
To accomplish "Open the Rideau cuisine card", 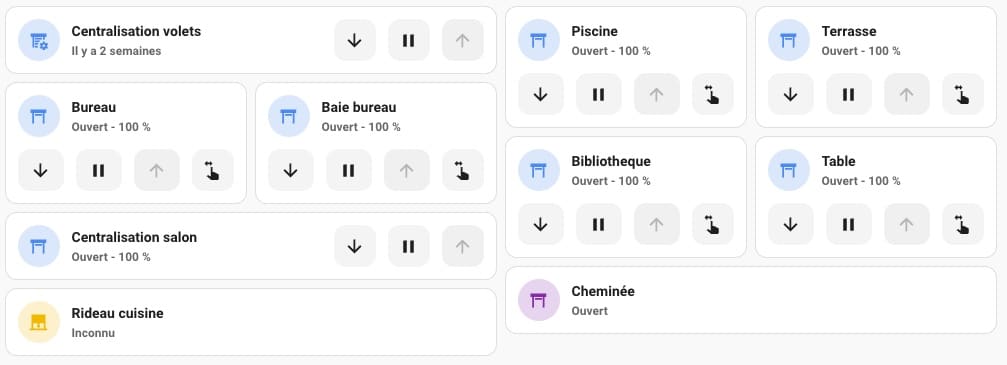I will coord(251,322).
